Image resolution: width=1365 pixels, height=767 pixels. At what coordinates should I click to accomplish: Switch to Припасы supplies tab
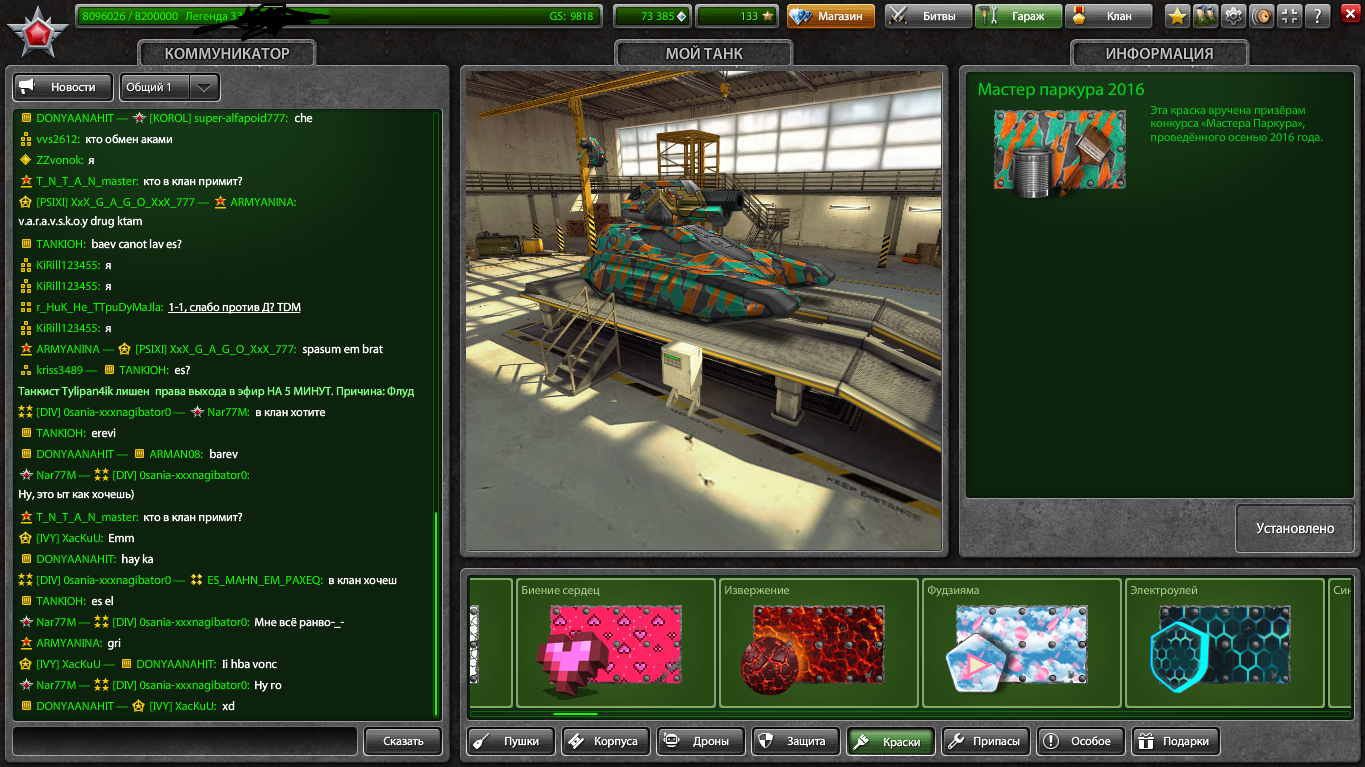(x=985, y=741)
